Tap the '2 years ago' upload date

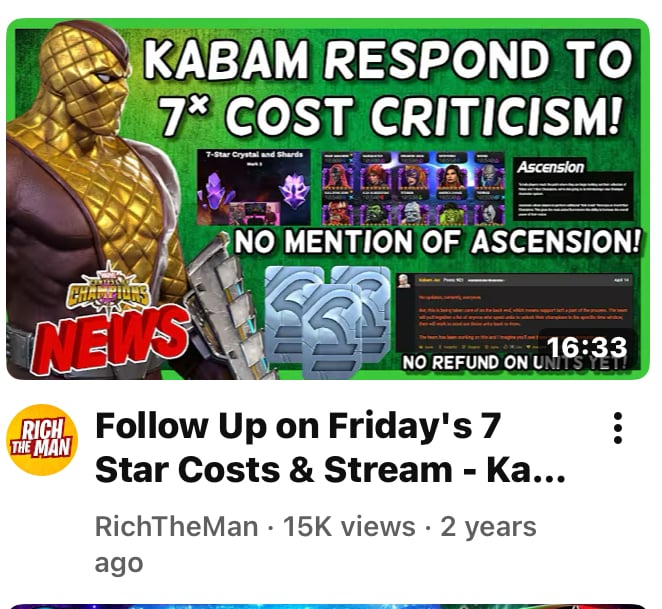pyautogui.click(x=315, y=545)
